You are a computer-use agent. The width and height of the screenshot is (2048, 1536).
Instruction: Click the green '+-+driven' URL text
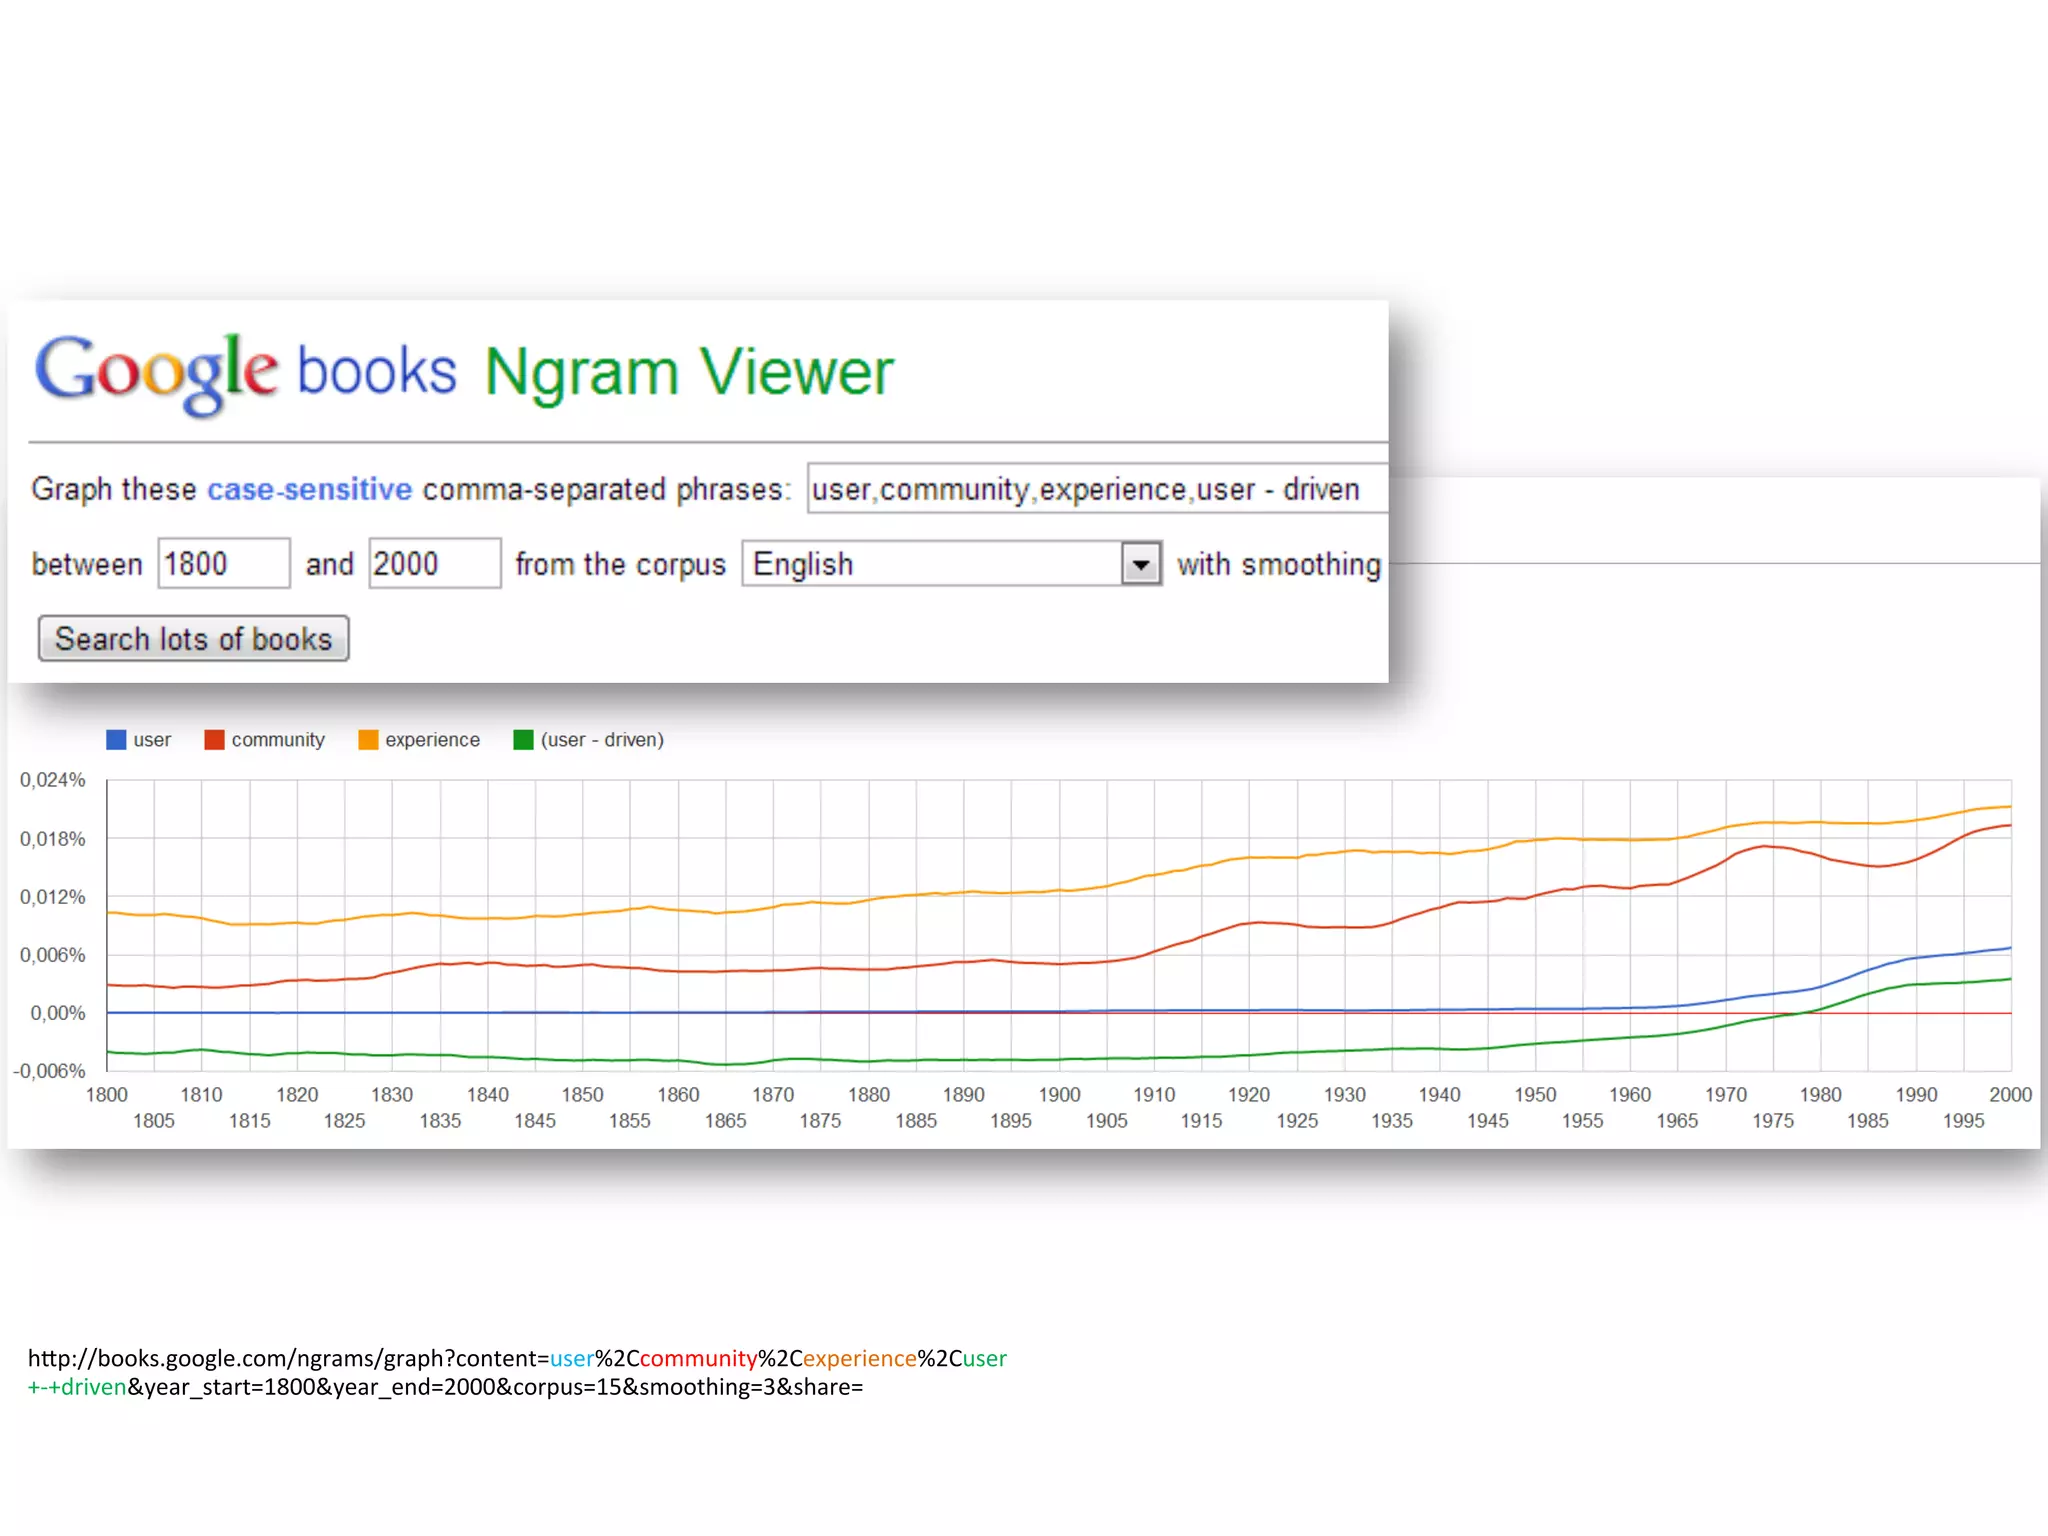pyautogui.click(x=77, y=1387)
